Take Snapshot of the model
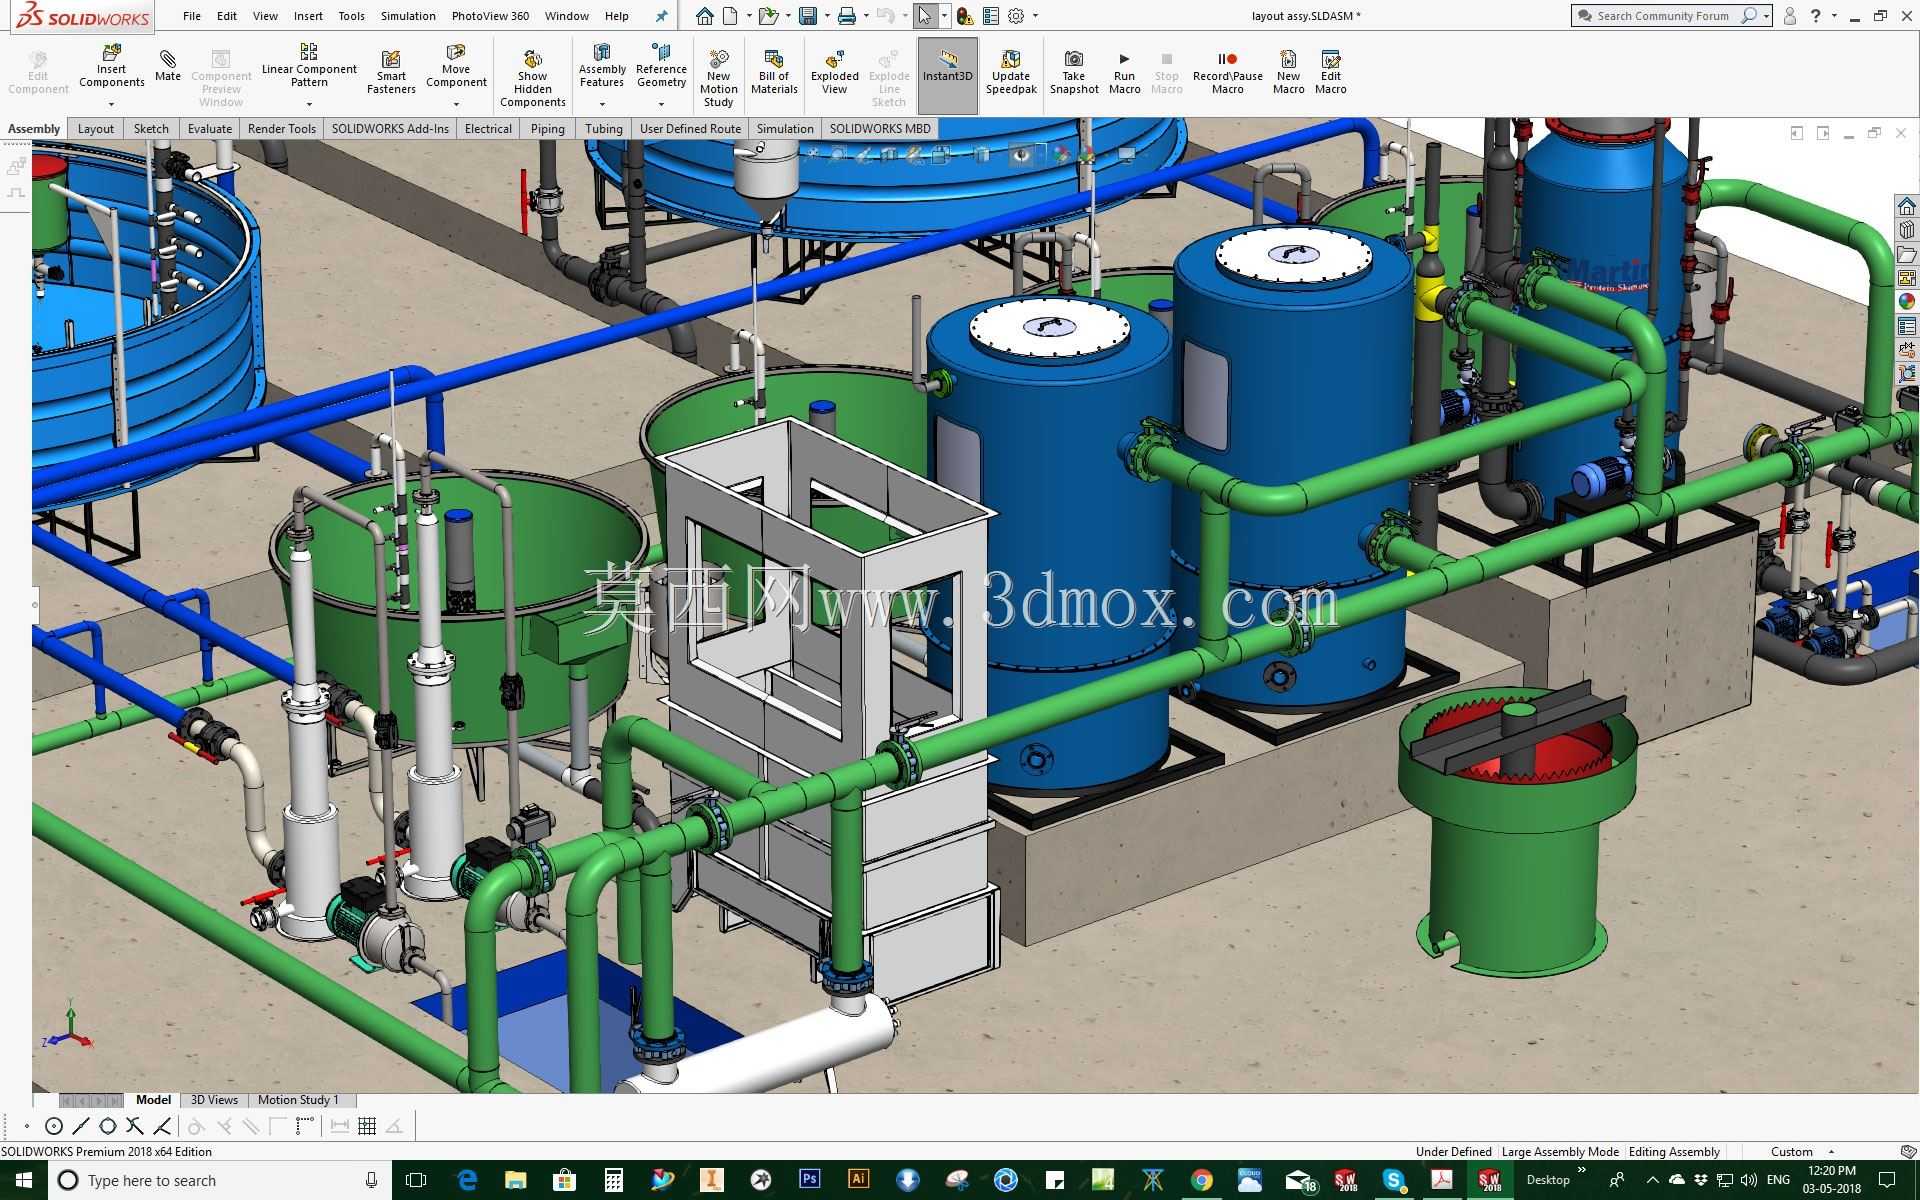This screenshot has width=1920, height=1200. (1074, 73)
